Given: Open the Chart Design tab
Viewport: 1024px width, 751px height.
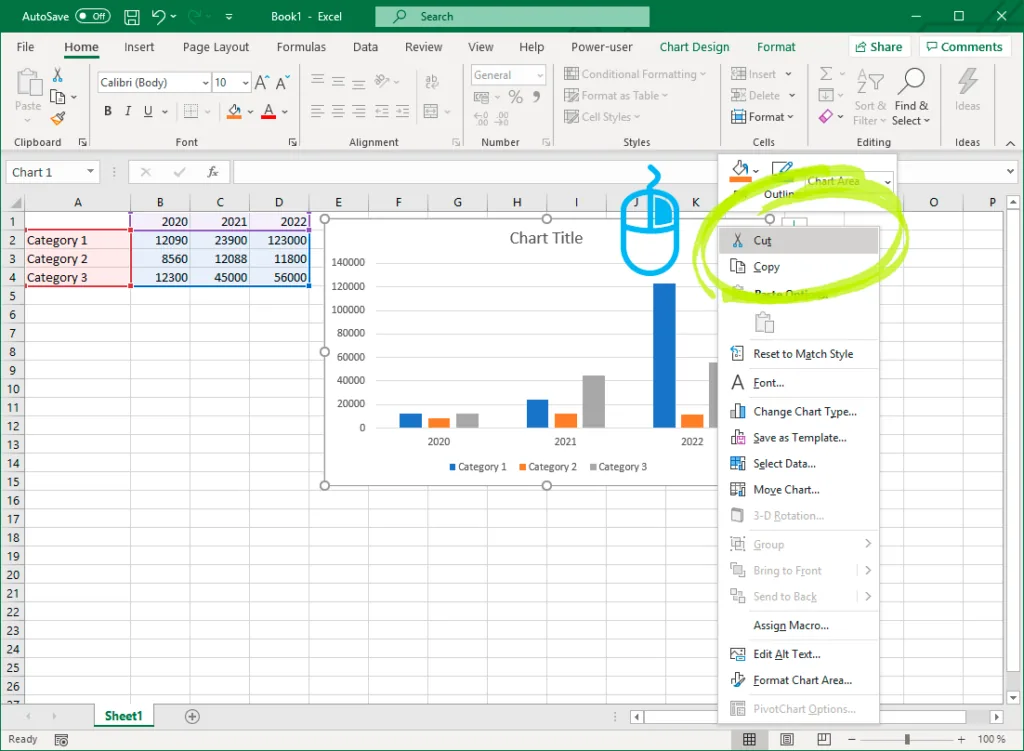Looking at the screenshot, I should (694, 47).
